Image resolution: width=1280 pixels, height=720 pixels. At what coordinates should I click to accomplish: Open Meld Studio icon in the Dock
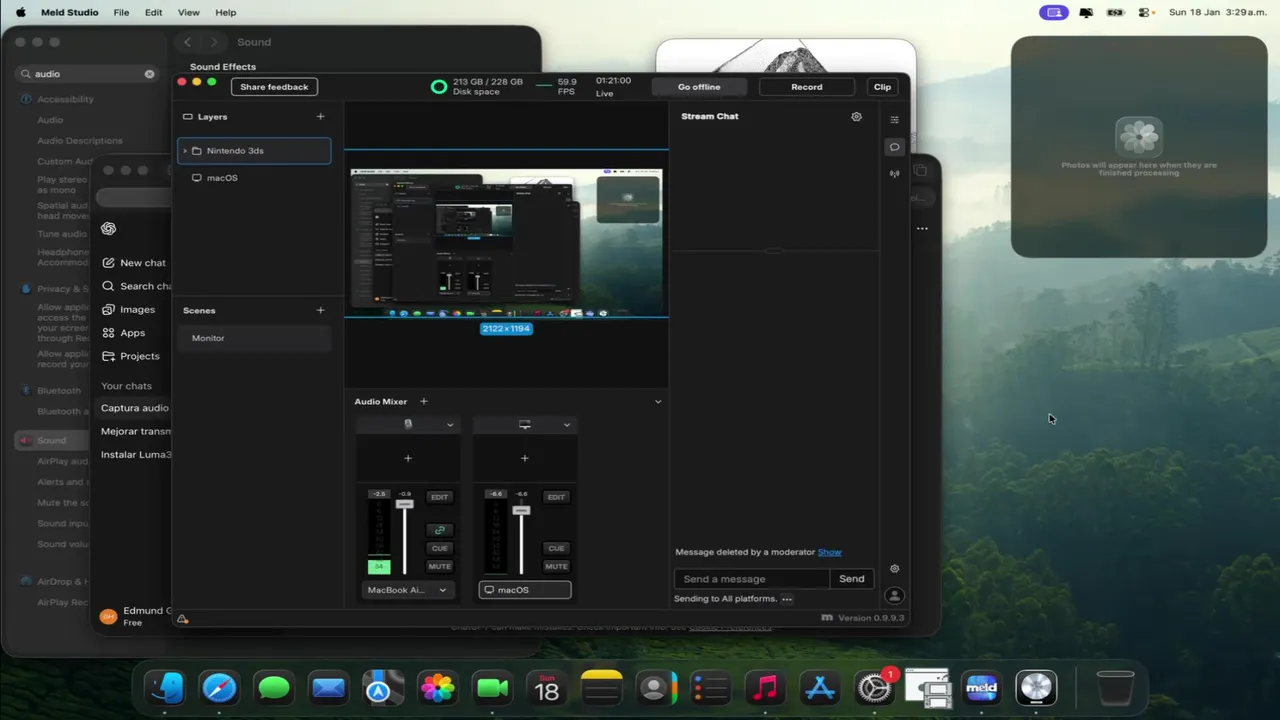(x=982, y=688)
